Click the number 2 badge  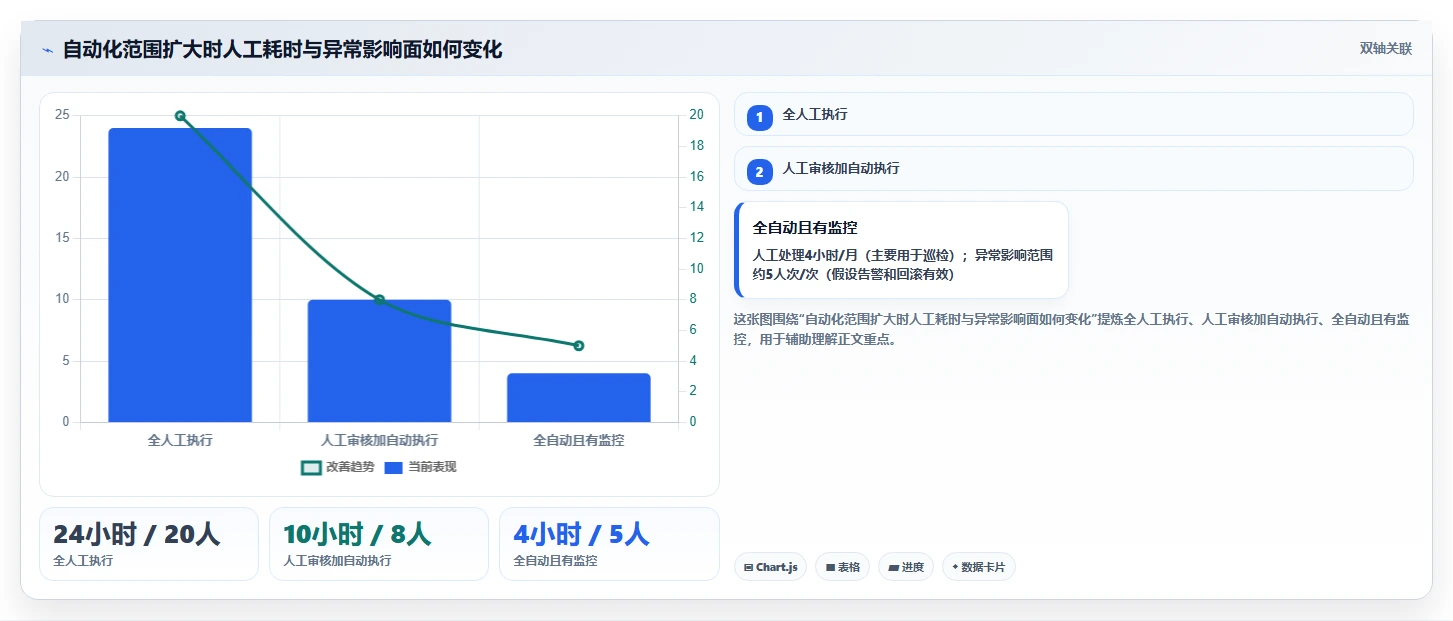click(x=759, y=172)
